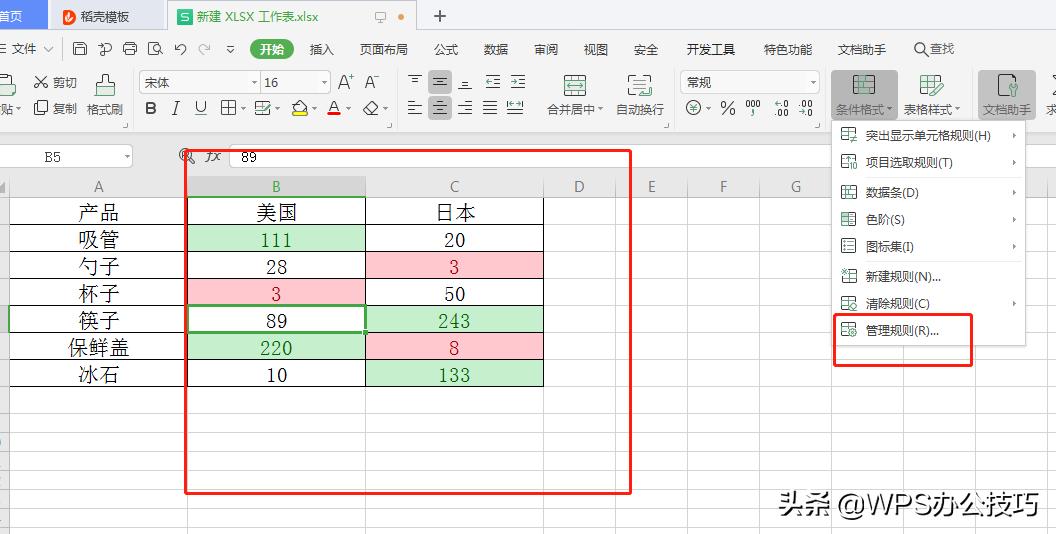Click the eraser clear-format icon
The image size is (1056, 534).
371,108
